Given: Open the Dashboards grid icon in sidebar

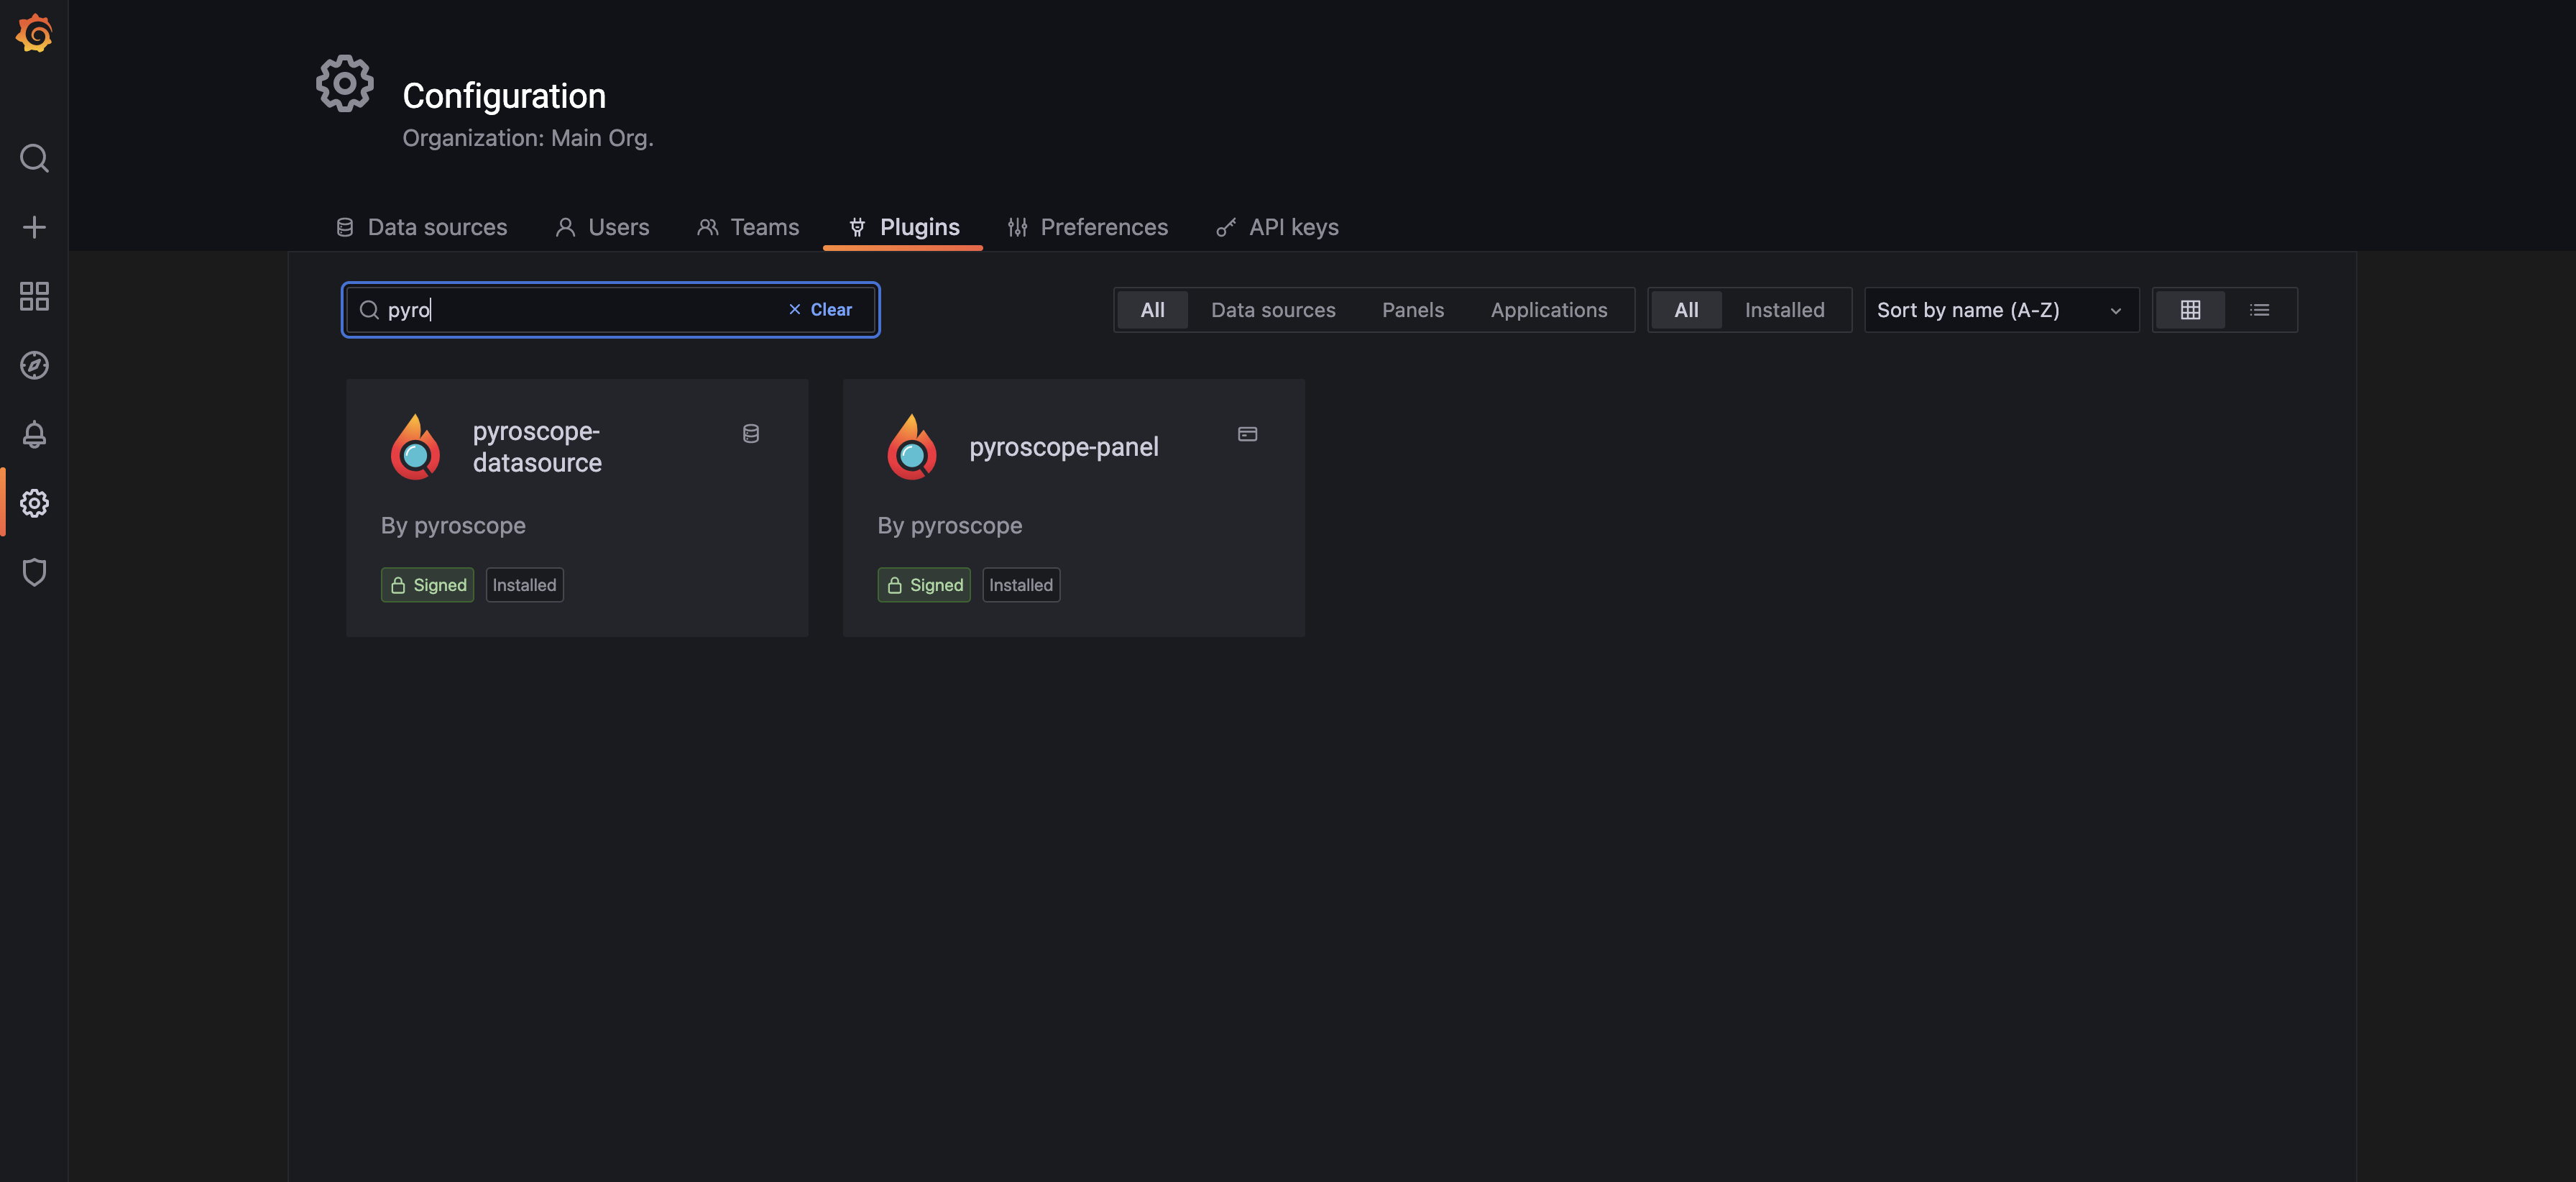Looking at the screenshot, I should (x=34, y=296).
